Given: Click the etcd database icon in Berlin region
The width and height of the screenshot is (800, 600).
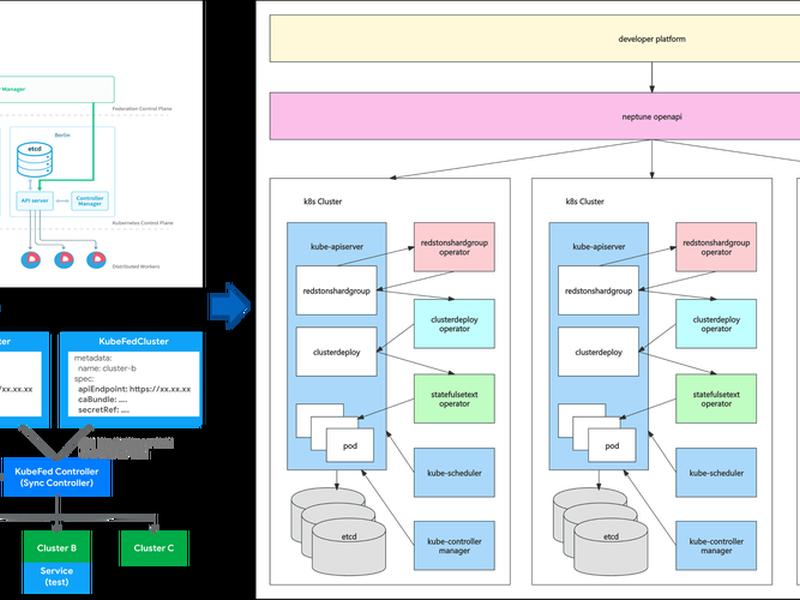Looking at the screenshot, I should coord(35,160).
